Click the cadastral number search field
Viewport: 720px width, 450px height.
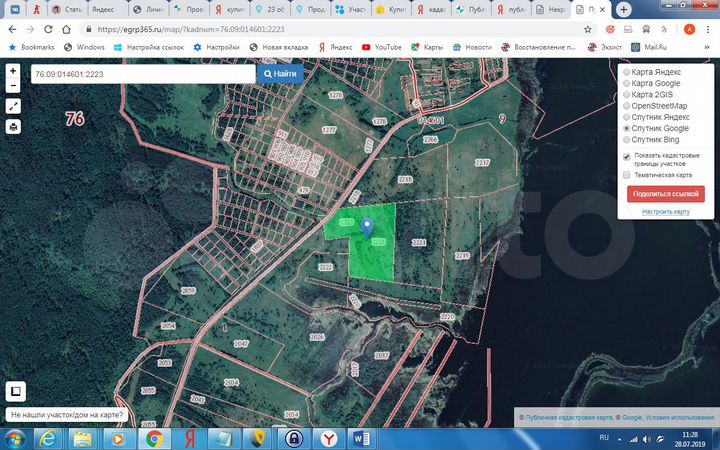142,74
